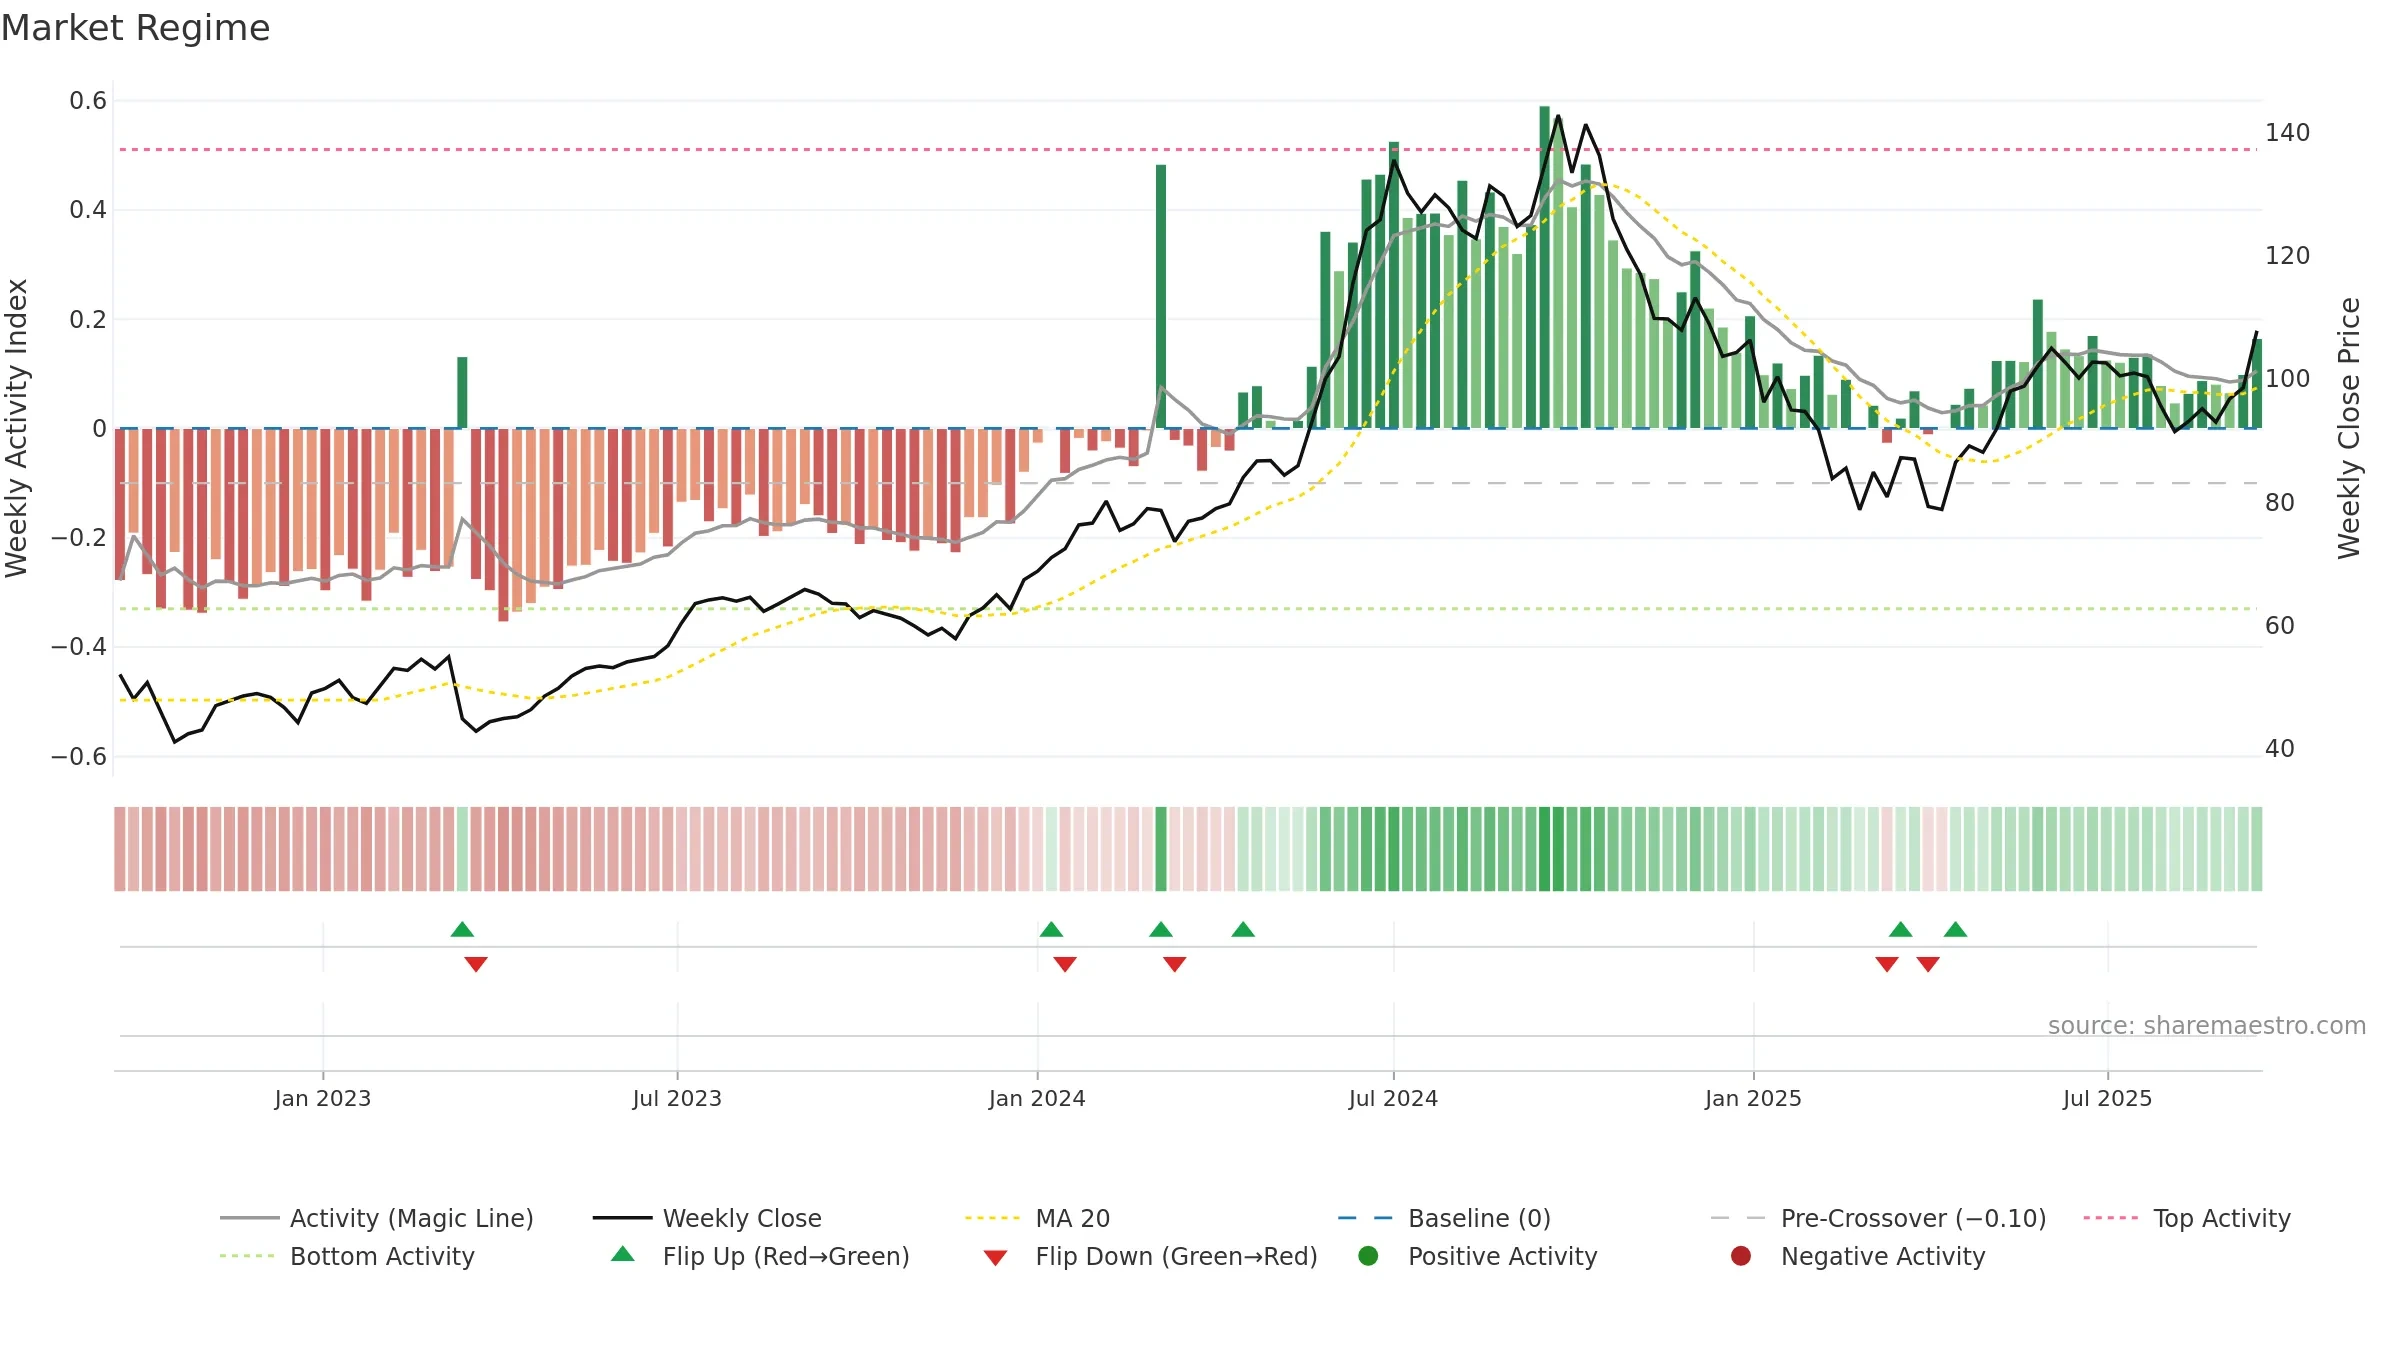Click the Jan 2023 axis label
Image resolution: width=2400 pixels, height=1350 pixels.
coord(323,1098)
